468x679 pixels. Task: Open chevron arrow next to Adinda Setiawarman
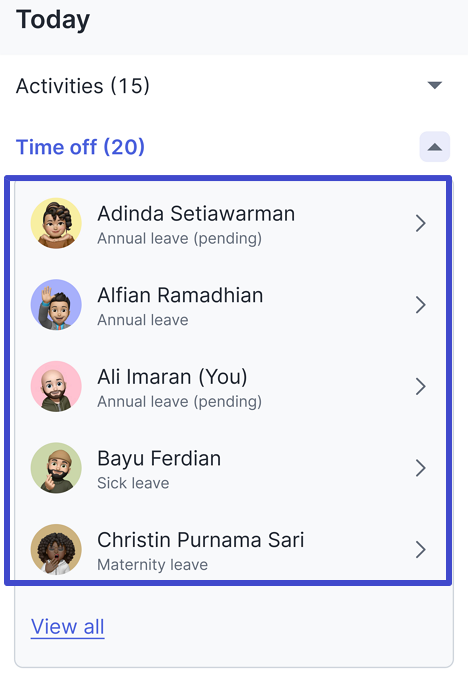coord(420,223)
